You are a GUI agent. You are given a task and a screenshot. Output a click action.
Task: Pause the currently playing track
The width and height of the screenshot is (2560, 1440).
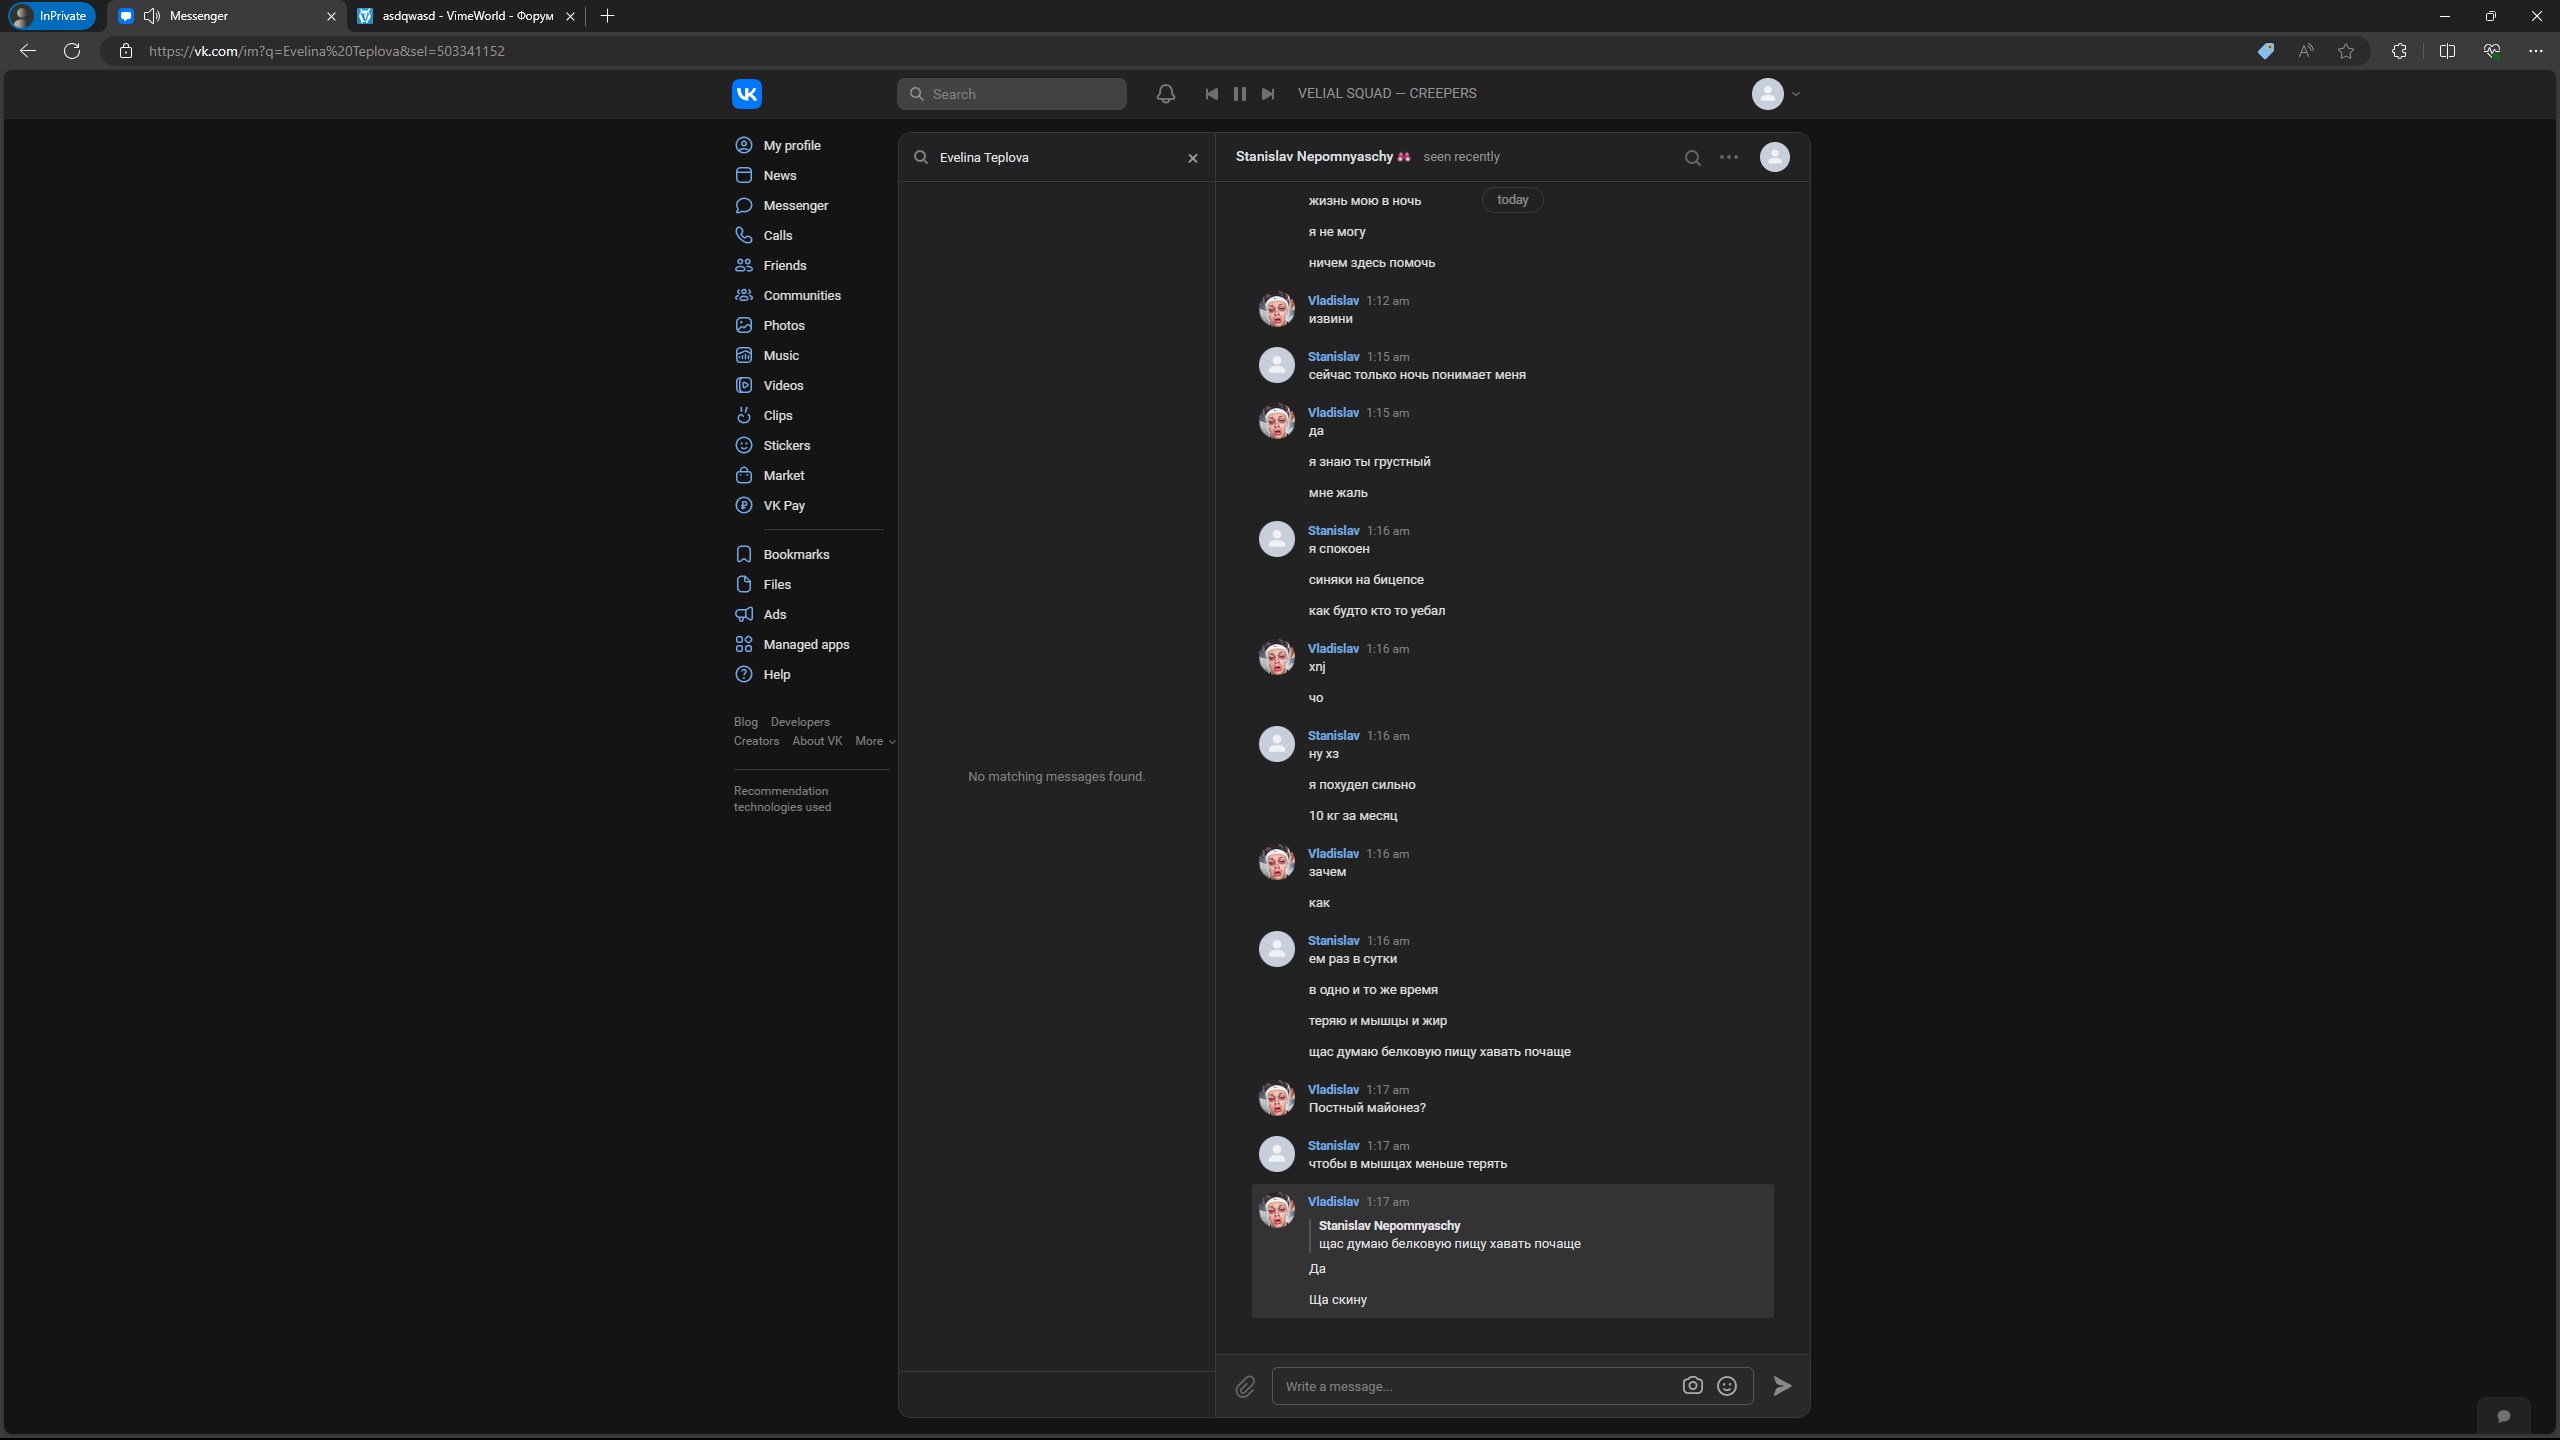point(1239,93)
